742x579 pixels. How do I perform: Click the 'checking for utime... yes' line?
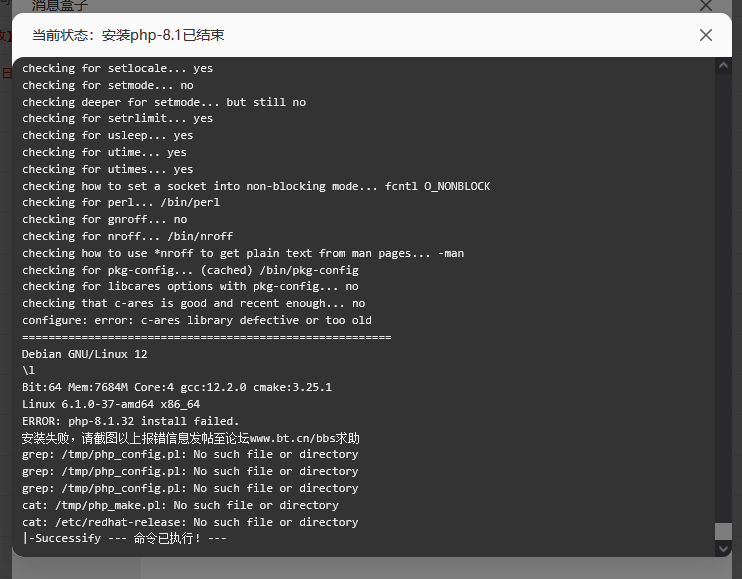pos(105,152)
